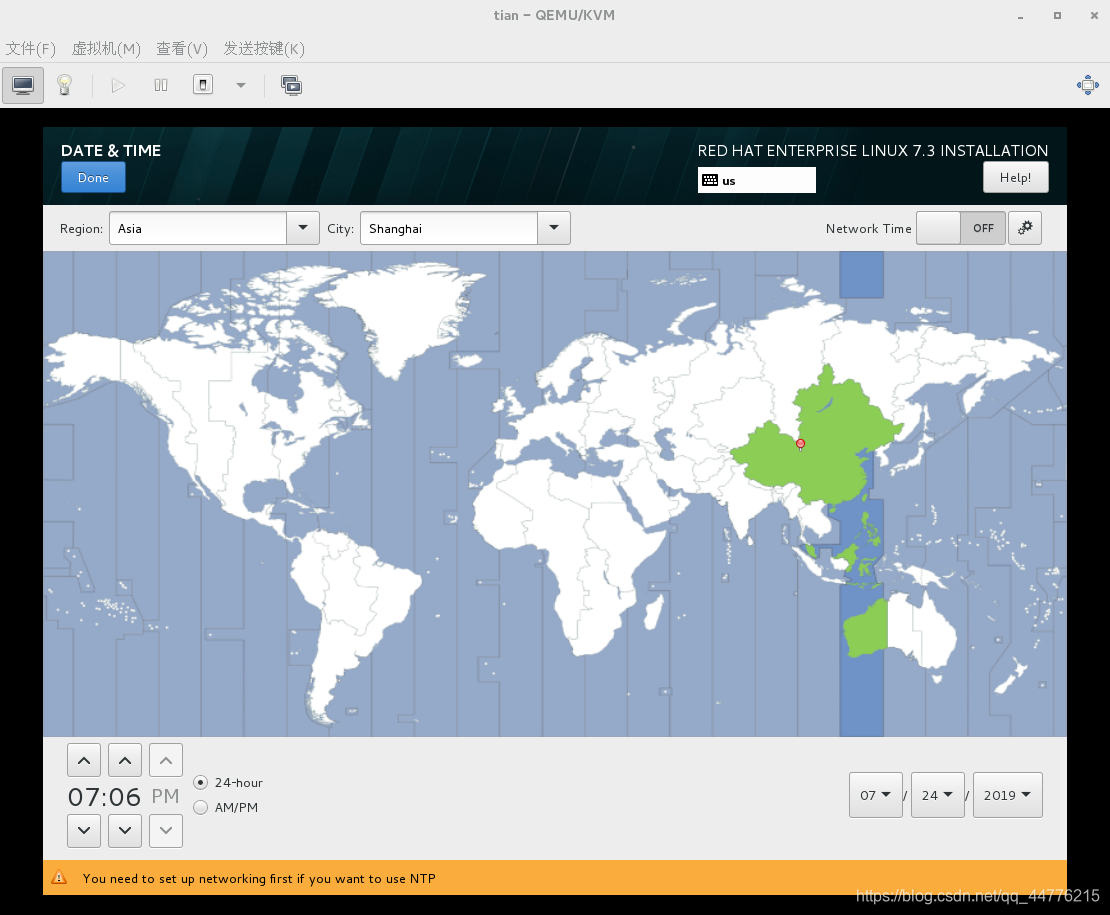Click the NTP warning triangle icon
The width and height of the screenshot is (1110, 915).
pyautogui.click(x=59, y=878)
